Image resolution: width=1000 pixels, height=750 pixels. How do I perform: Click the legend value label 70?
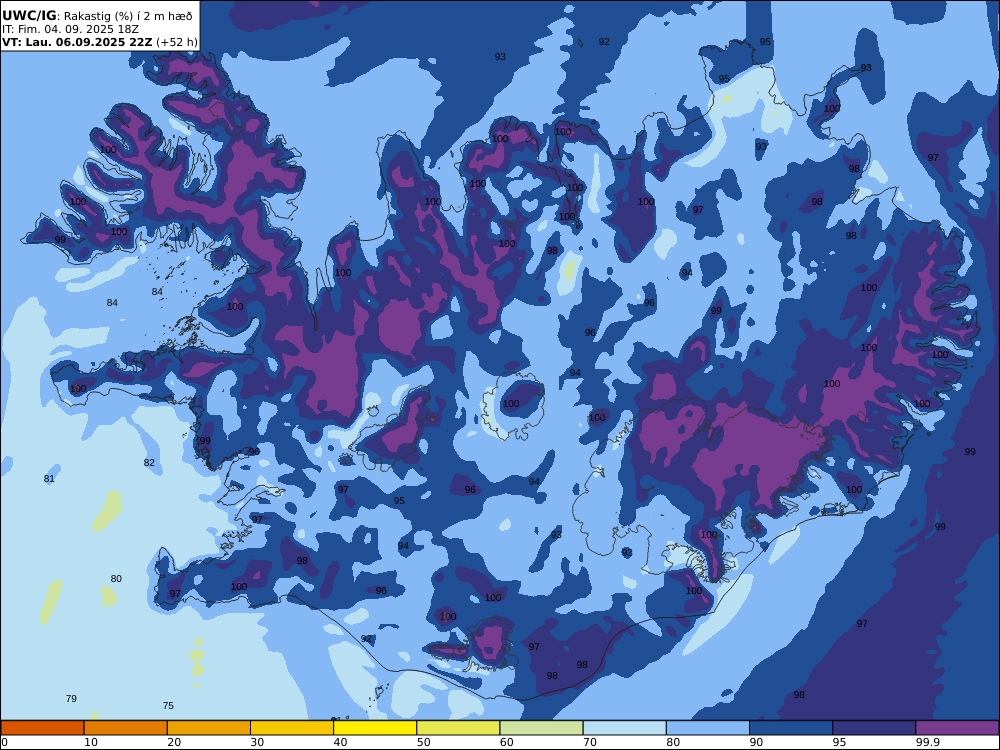coord(590,742)
